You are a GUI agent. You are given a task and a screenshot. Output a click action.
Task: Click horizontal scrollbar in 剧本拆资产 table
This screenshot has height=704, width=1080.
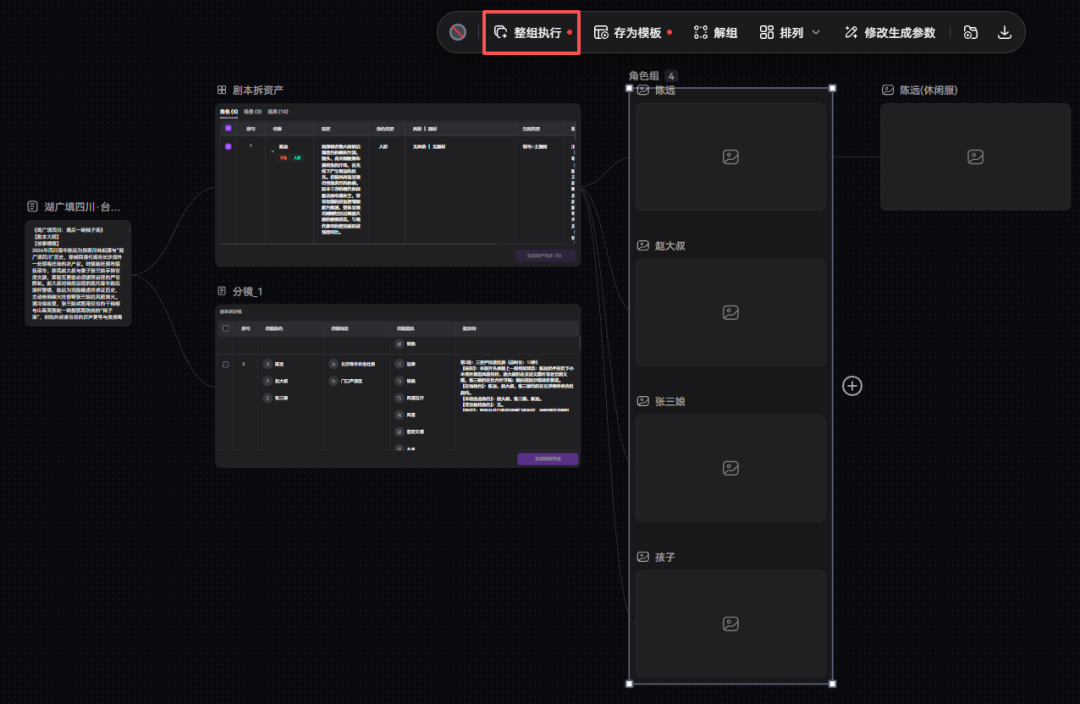point(358,244)
